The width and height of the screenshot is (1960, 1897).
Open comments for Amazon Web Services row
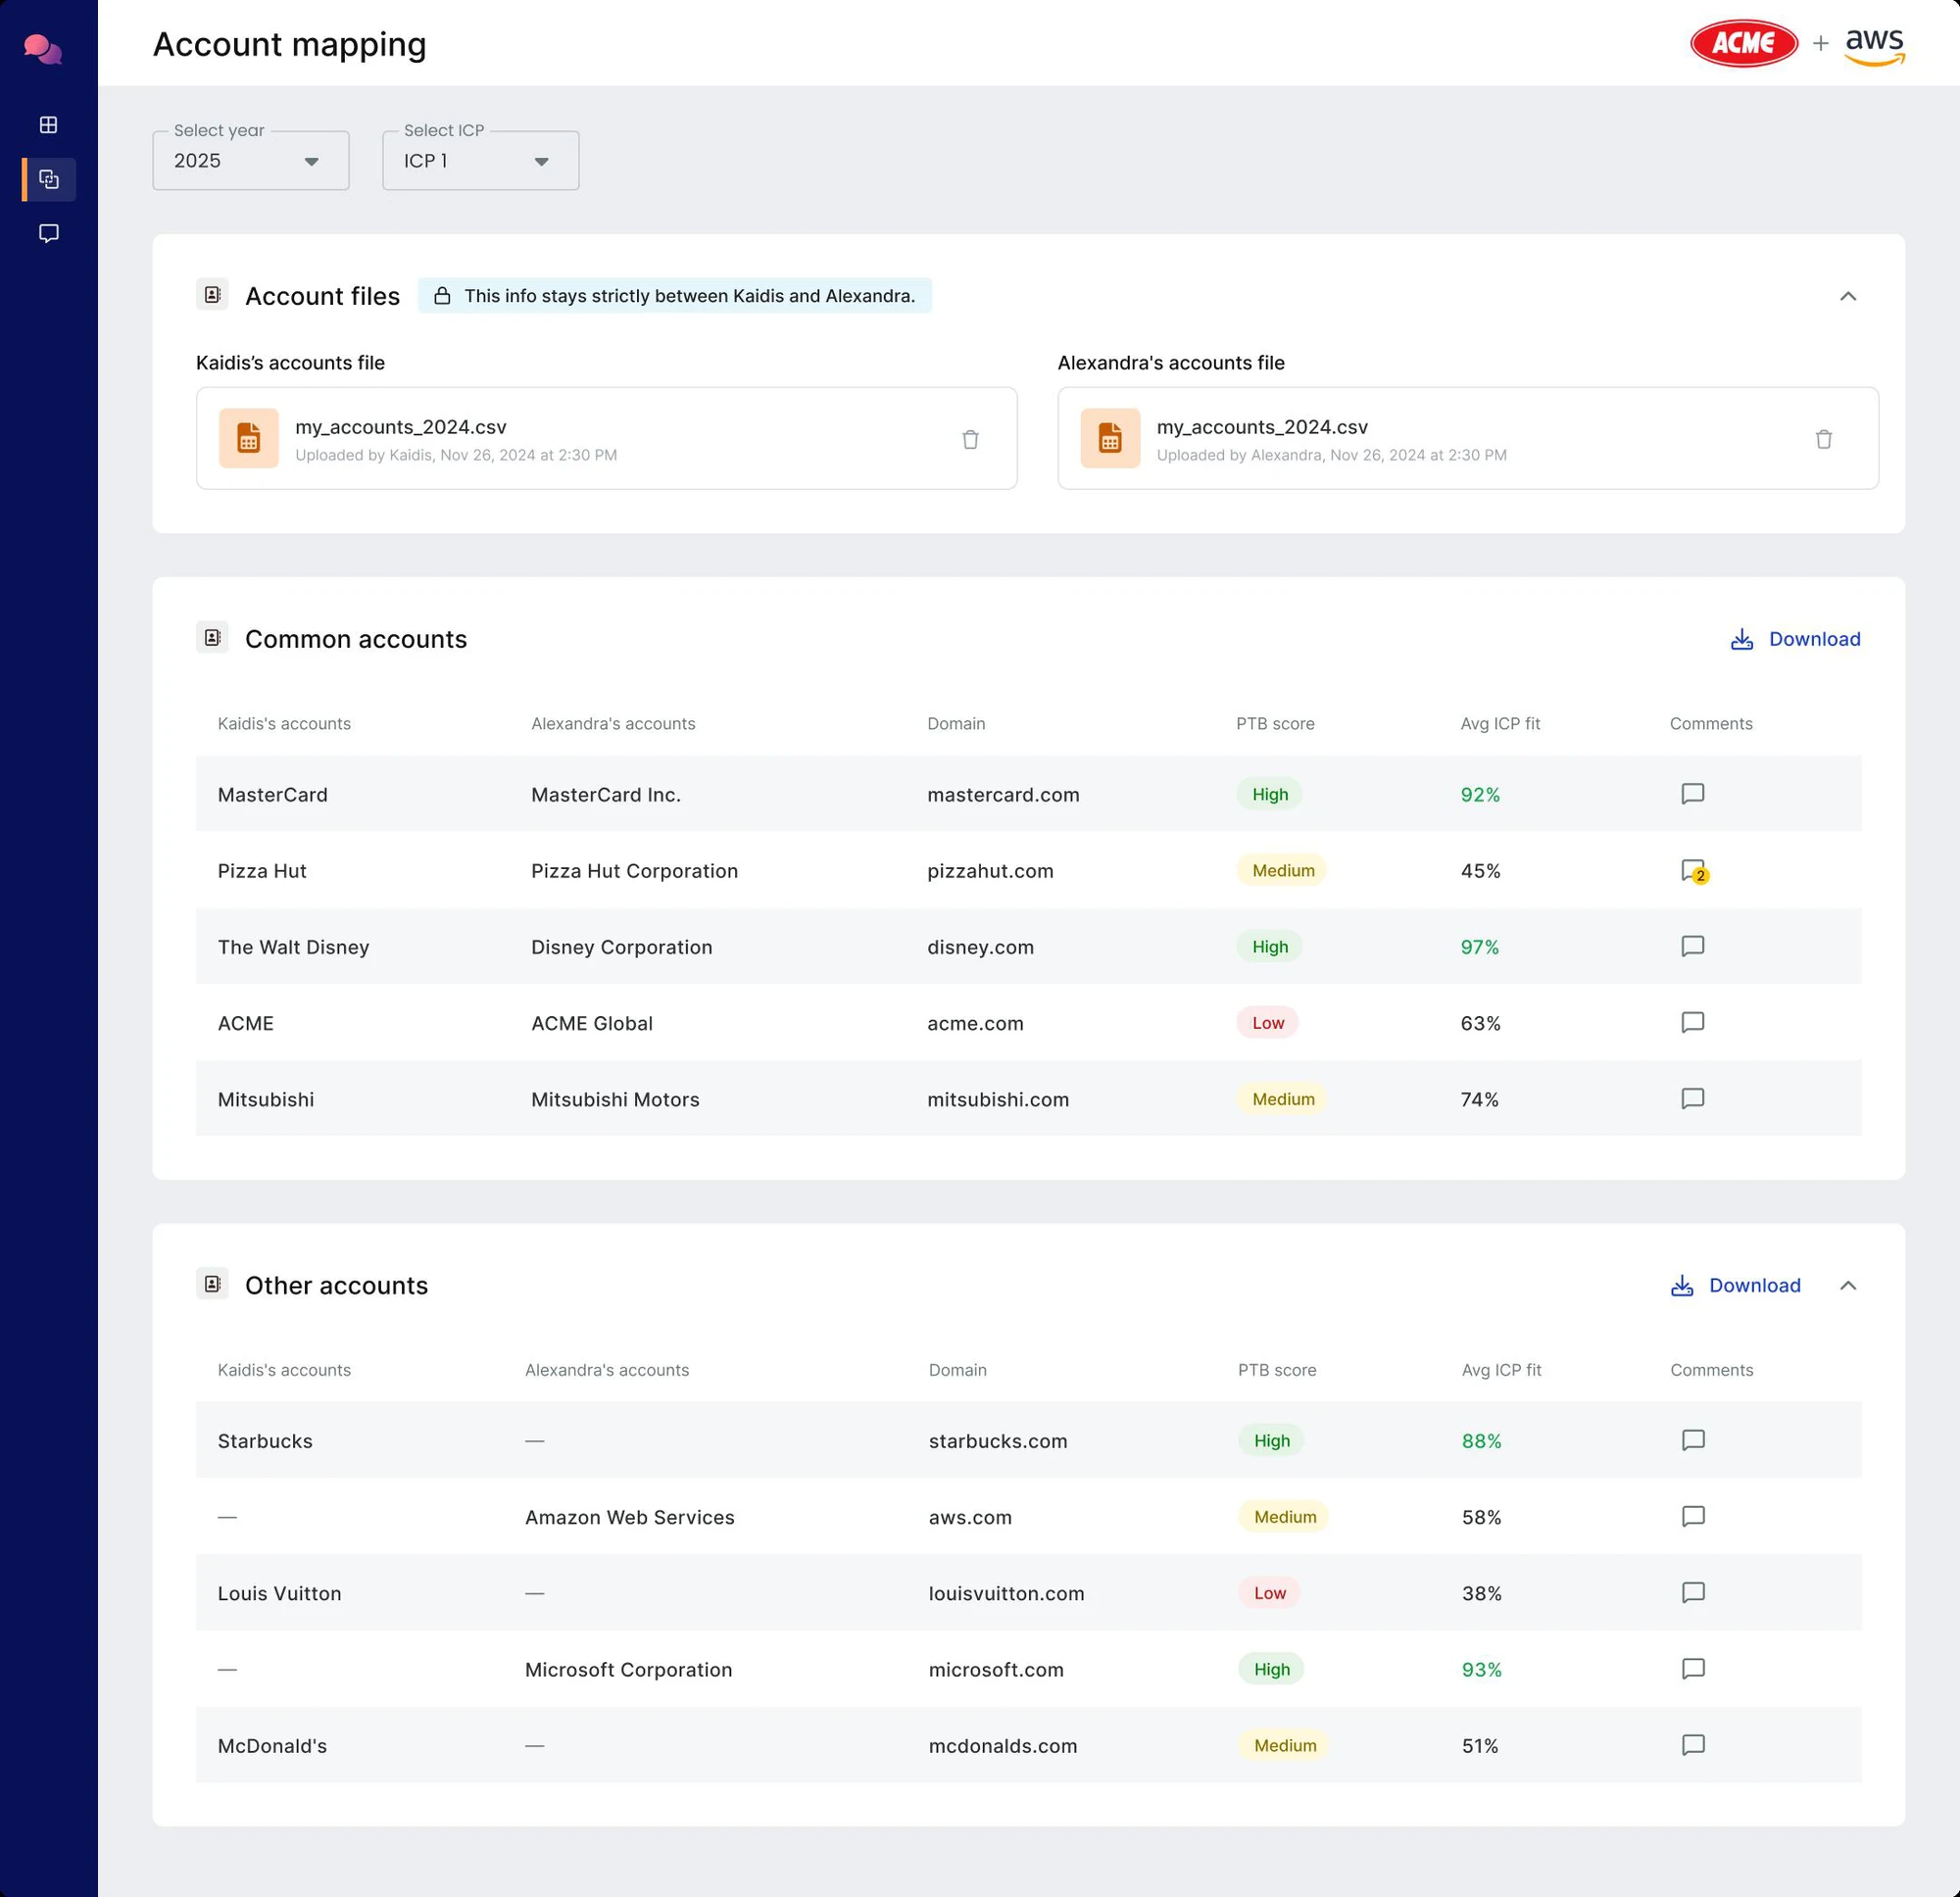click(x=1693, y=1516)
